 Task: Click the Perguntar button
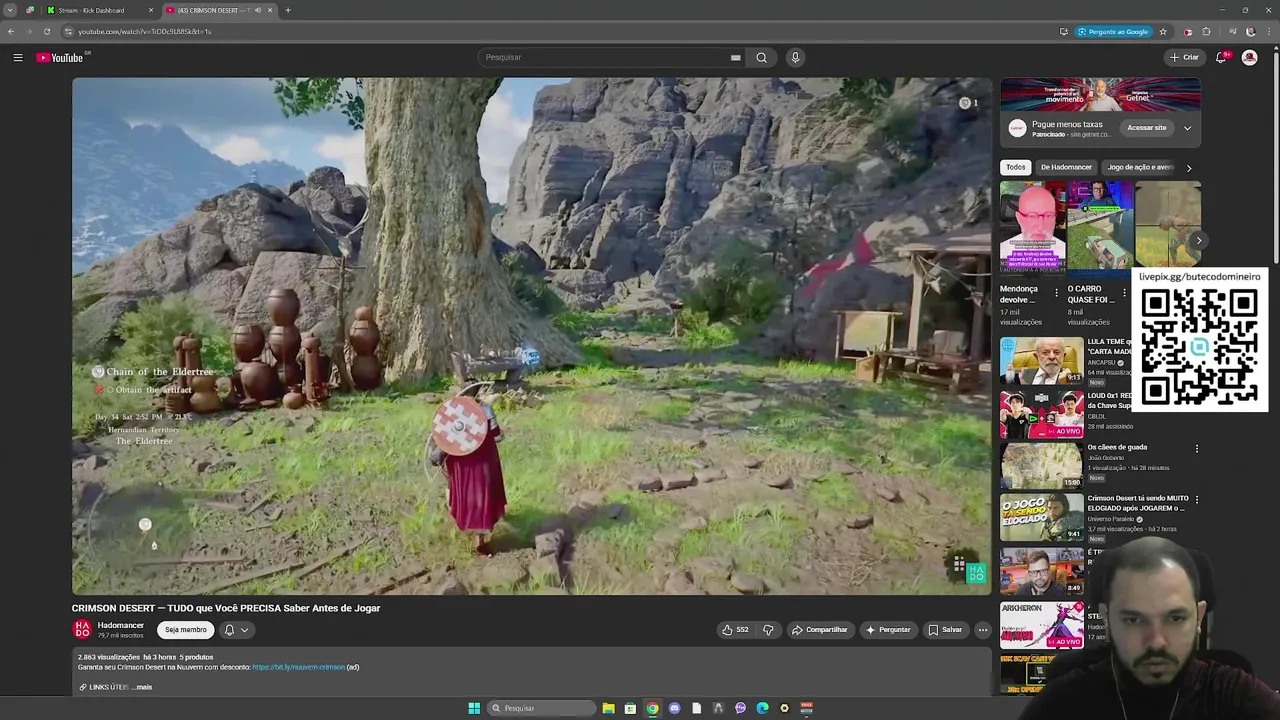(888, 630)
